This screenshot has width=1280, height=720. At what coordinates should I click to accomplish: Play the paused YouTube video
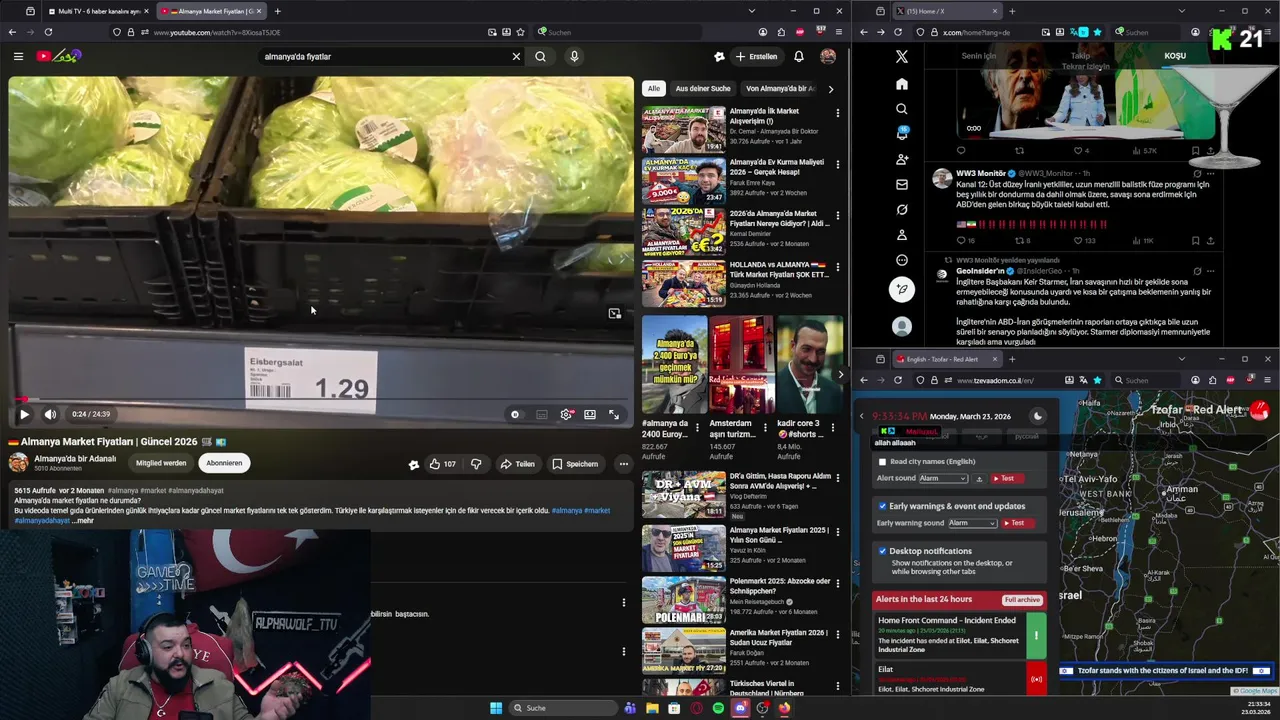click(24, 414)
